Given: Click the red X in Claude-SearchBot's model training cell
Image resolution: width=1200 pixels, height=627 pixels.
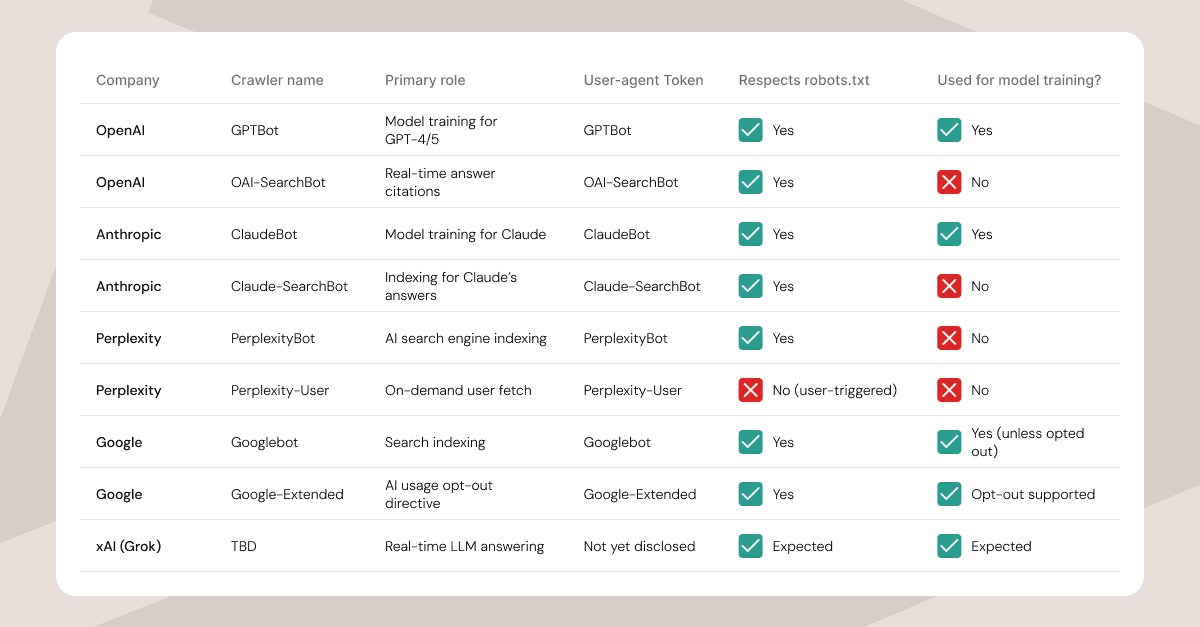Looking at the screenshot, I should (x=949, y=286).
